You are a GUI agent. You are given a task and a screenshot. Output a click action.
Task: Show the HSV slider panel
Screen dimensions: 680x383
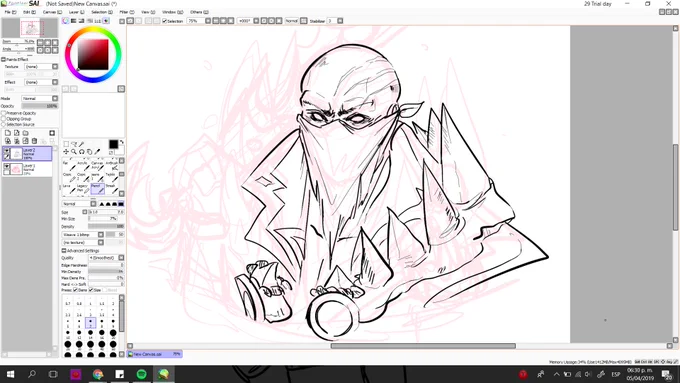pos(81,21)
